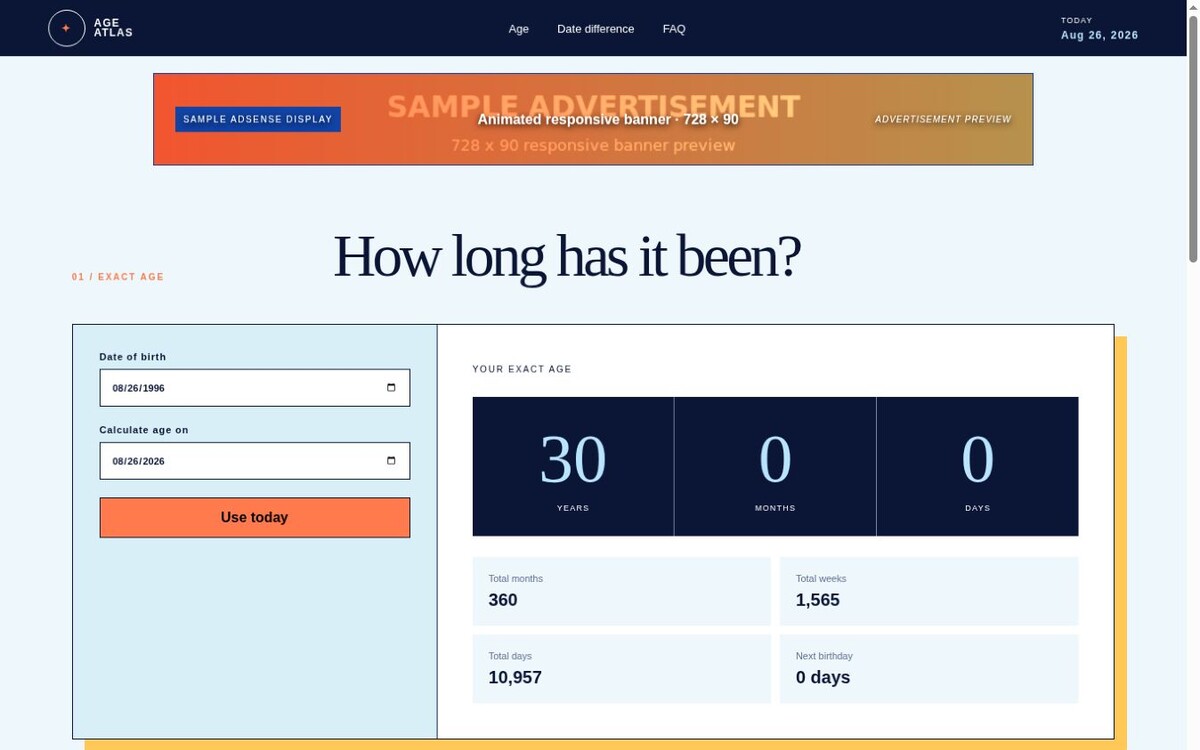Select the 30 years value
Viewport: 1200px width, 750px height.
point(573,460)
